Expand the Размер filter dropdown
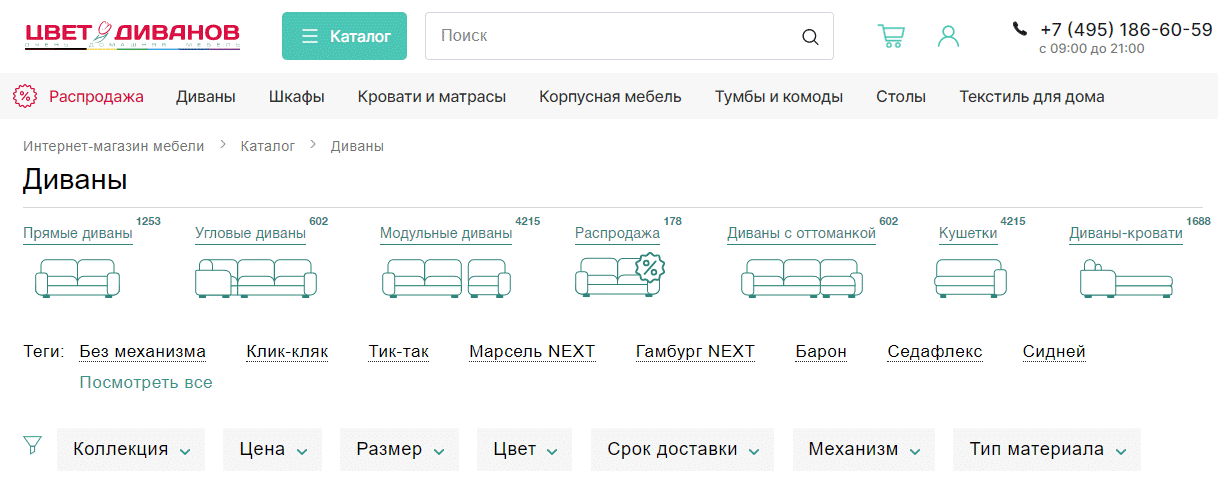 point(399,449)
